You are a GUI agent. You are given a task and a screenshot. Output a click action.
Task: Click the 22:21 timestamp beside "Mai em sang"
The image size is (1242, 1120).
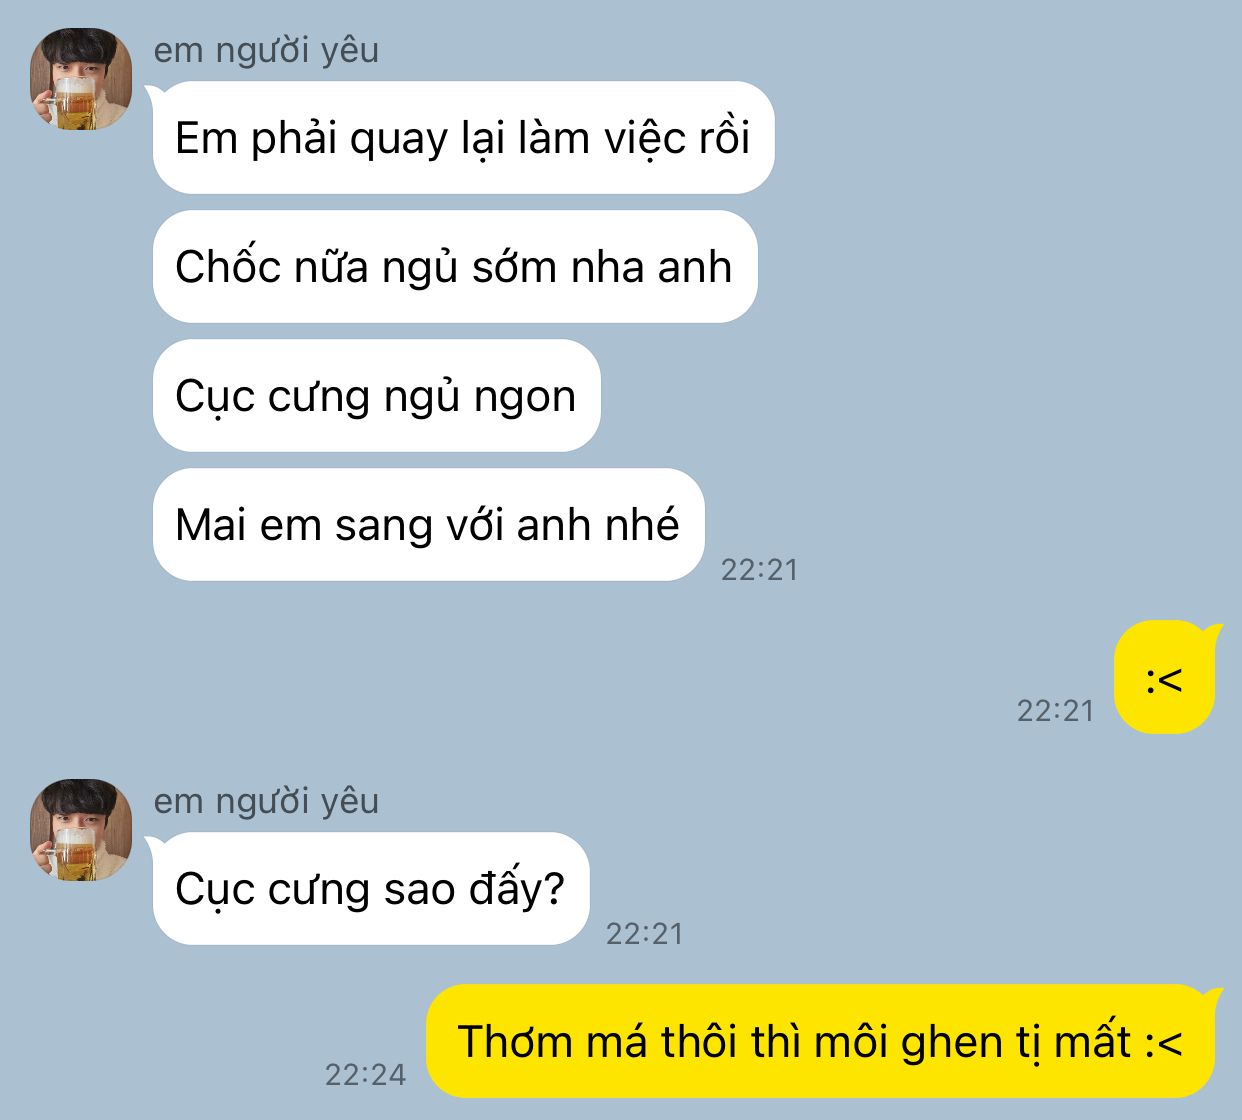point(760,570)
